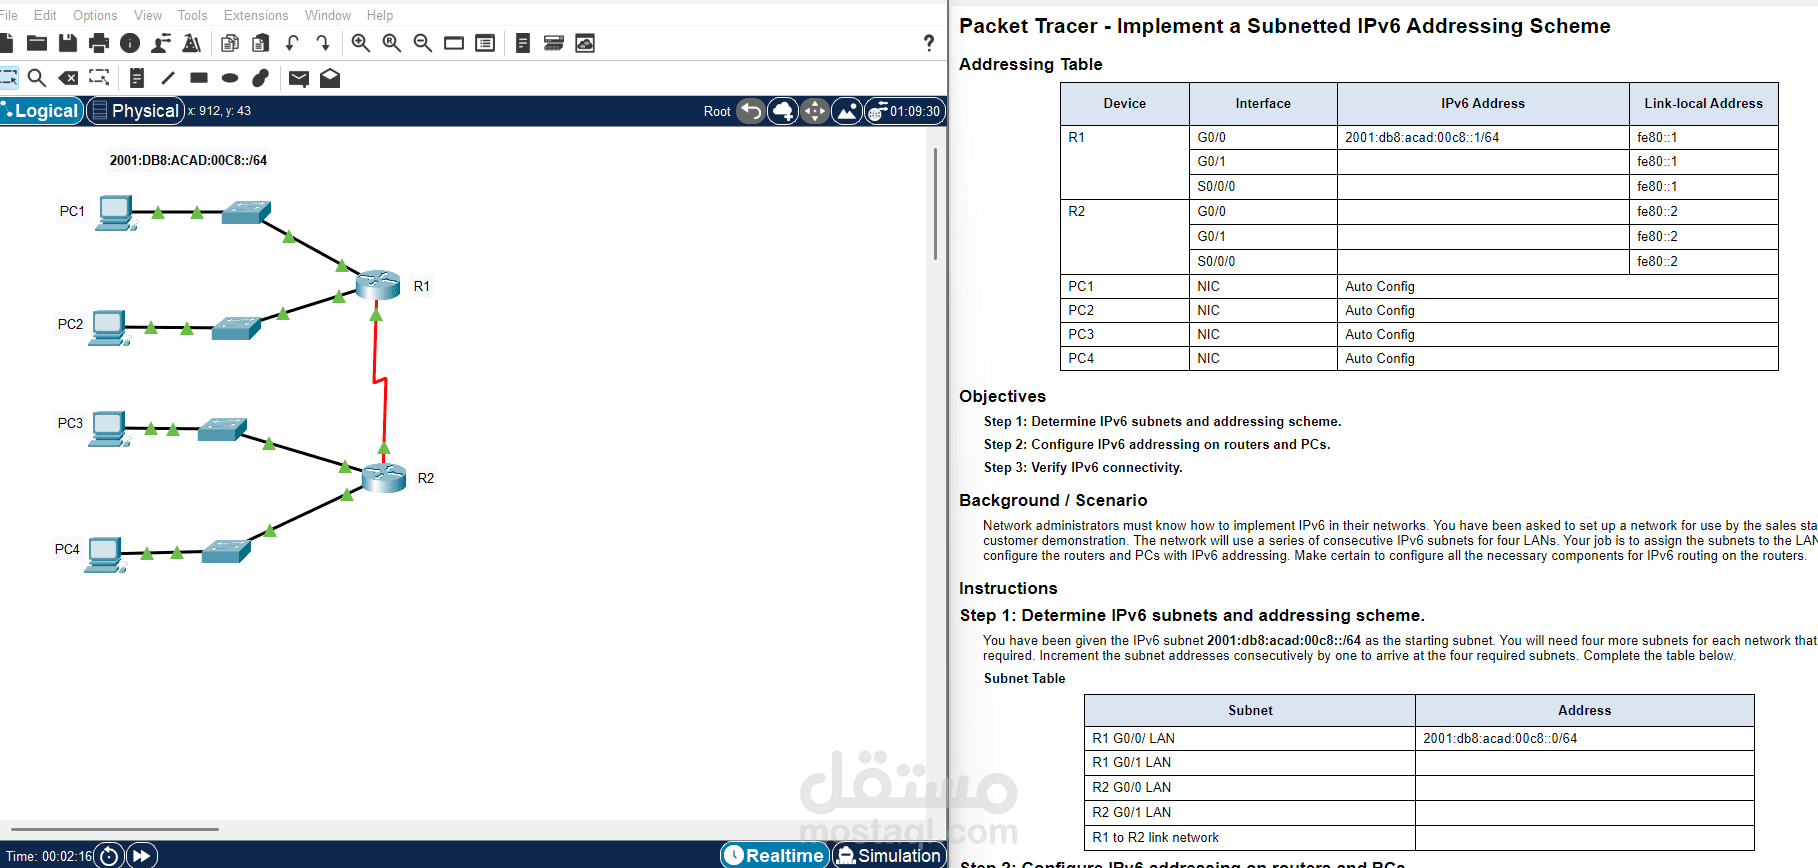
Task: Click the Copy icon in toolbar
Action: tap(230, 43)
